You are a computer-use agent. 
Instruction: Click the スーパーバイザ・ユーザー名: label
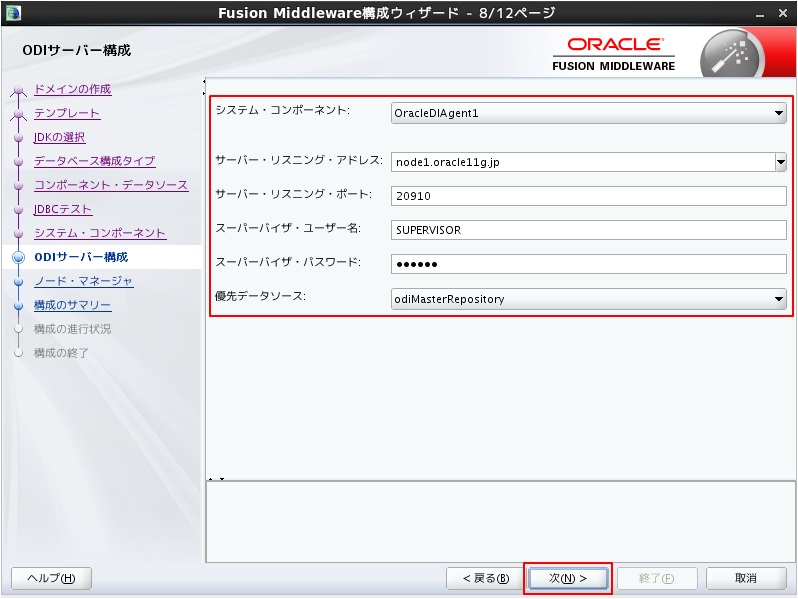288,228
